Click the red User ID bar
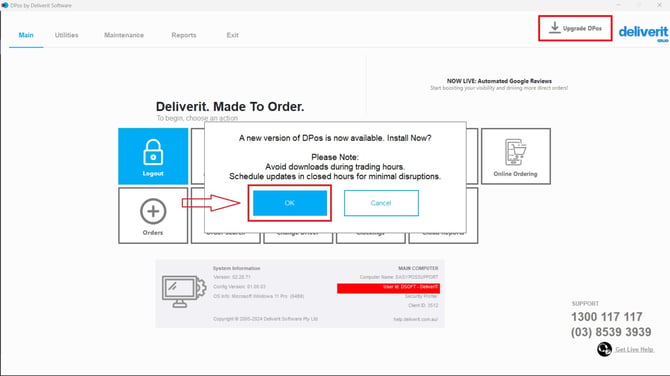This screenshot has width=670, height=376. tap(388, 288)
